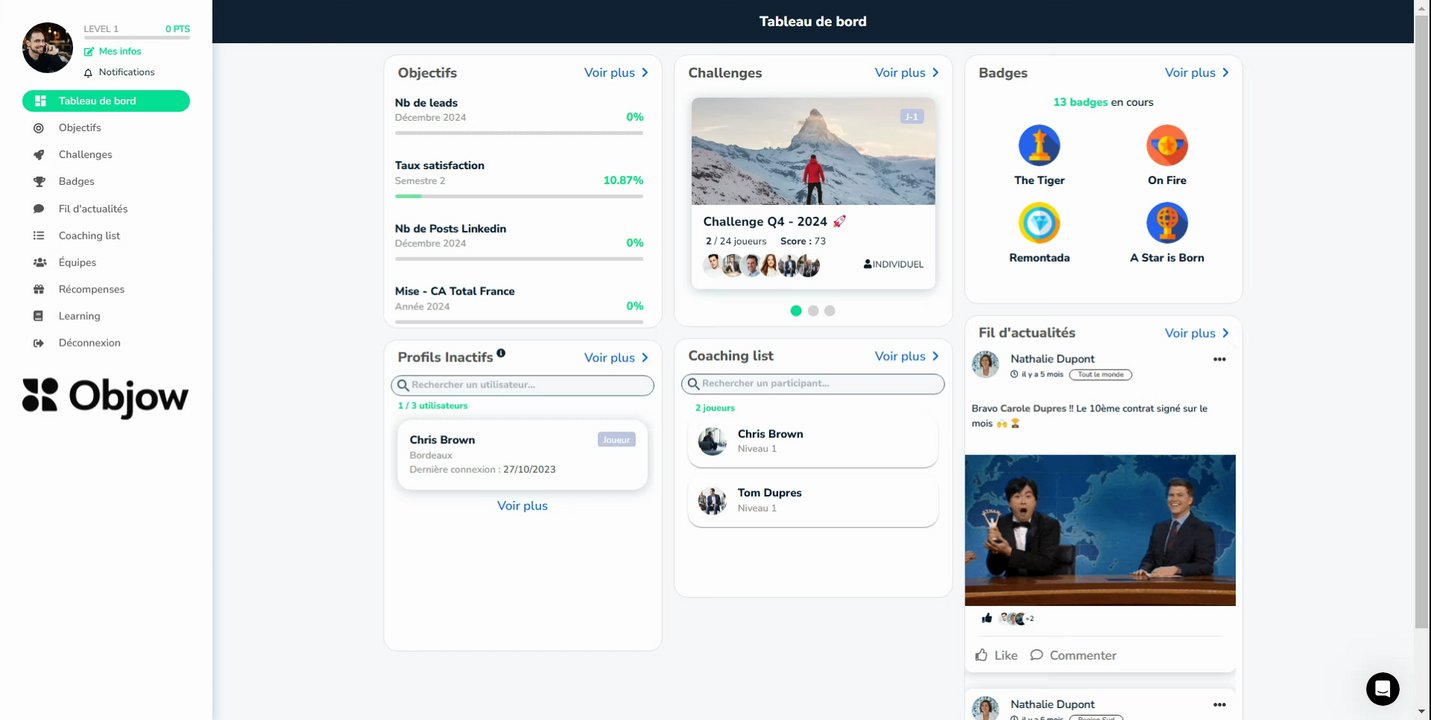This screenshot has height=720, width=1431.
Task: Click the Nb de Posts Linkedin objective
Action: pos(519,243)
